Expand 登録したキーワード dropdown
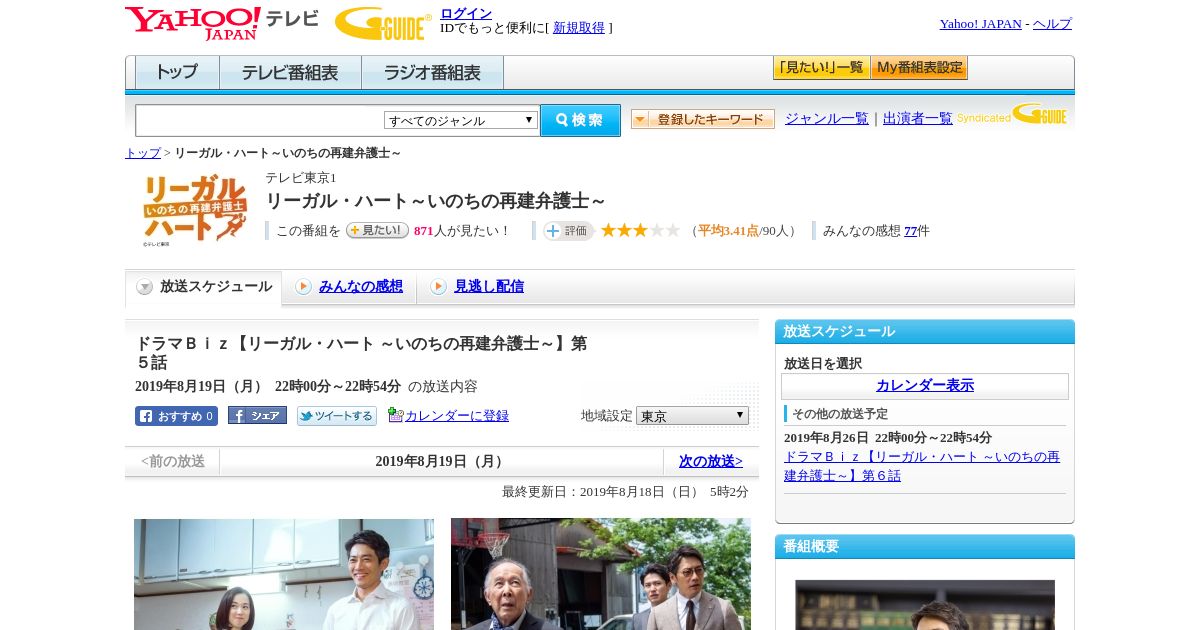Image resolution: width=1200 pixels, height=630 pixels. (703, 119)
